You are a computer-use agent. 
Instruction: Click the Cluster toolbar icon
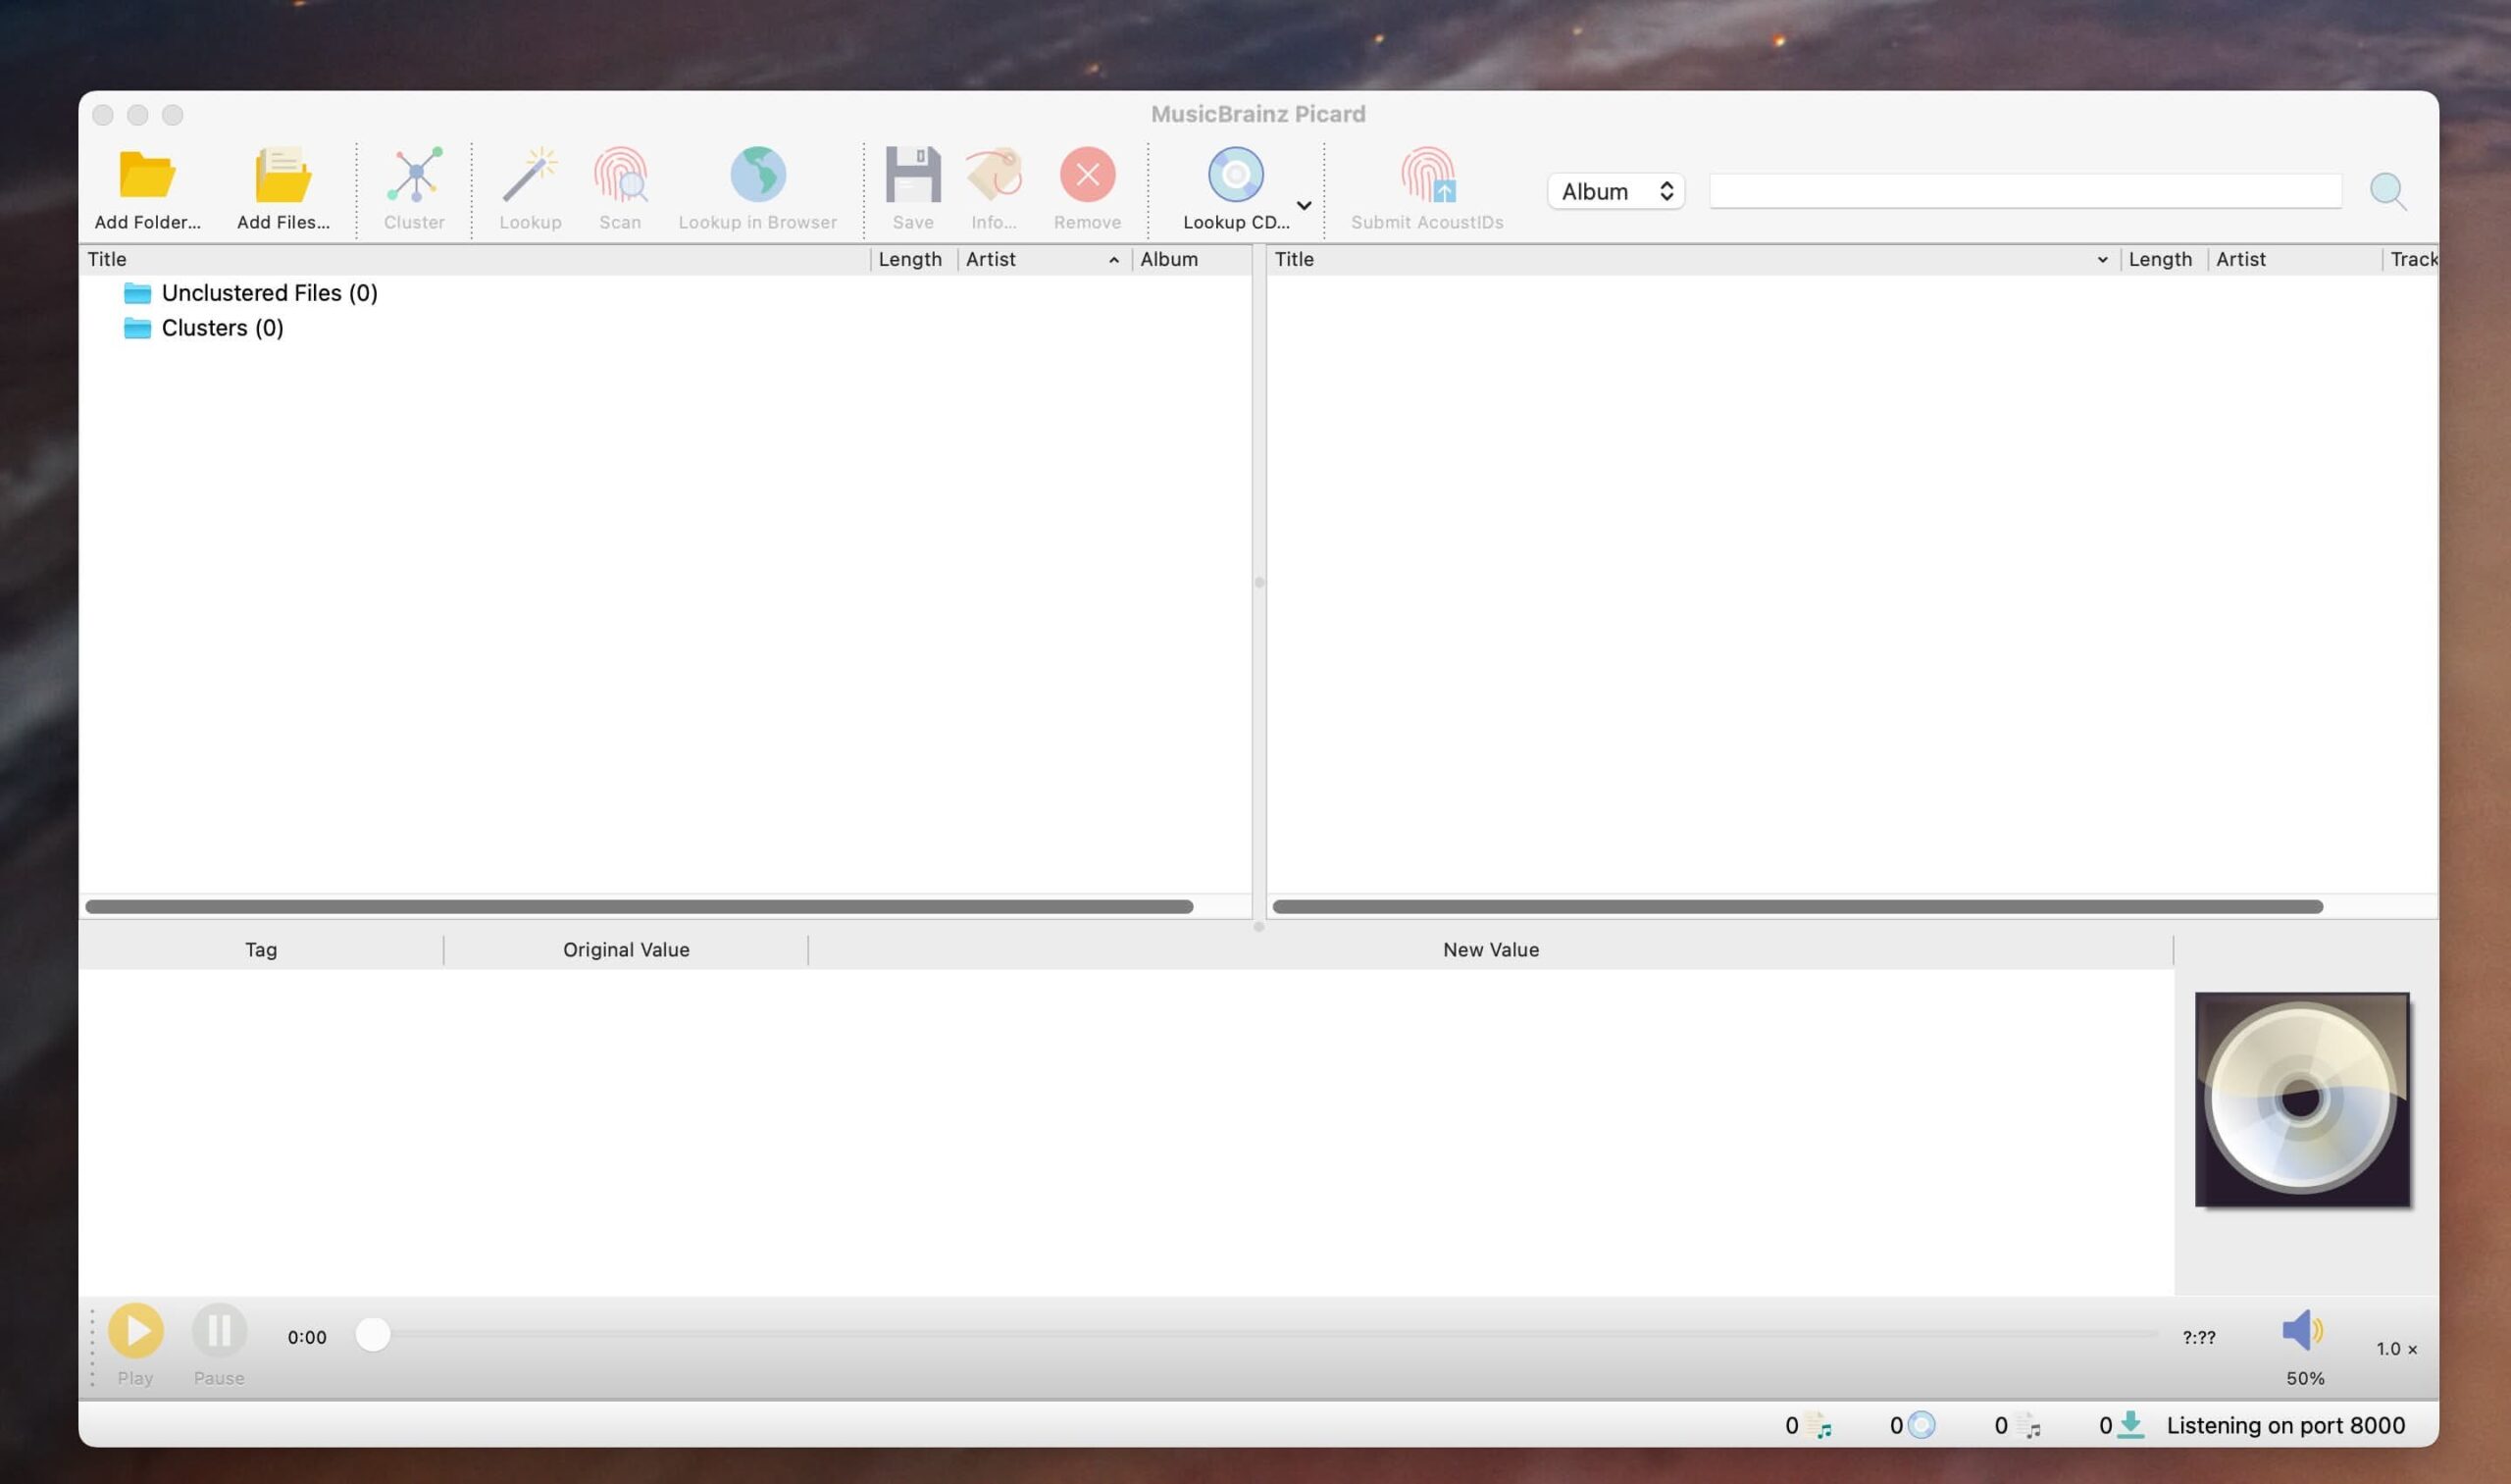coord(414,175)
